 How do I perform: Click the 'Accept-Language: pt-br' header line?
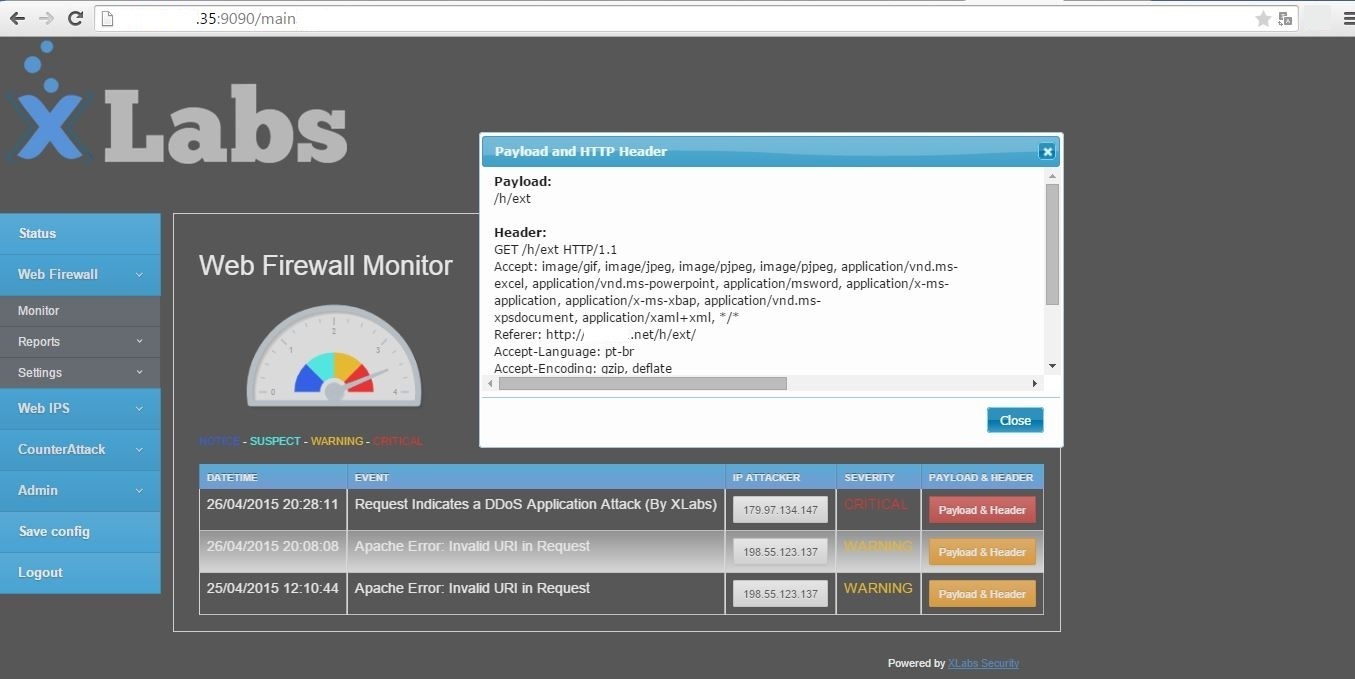[564, 352]
